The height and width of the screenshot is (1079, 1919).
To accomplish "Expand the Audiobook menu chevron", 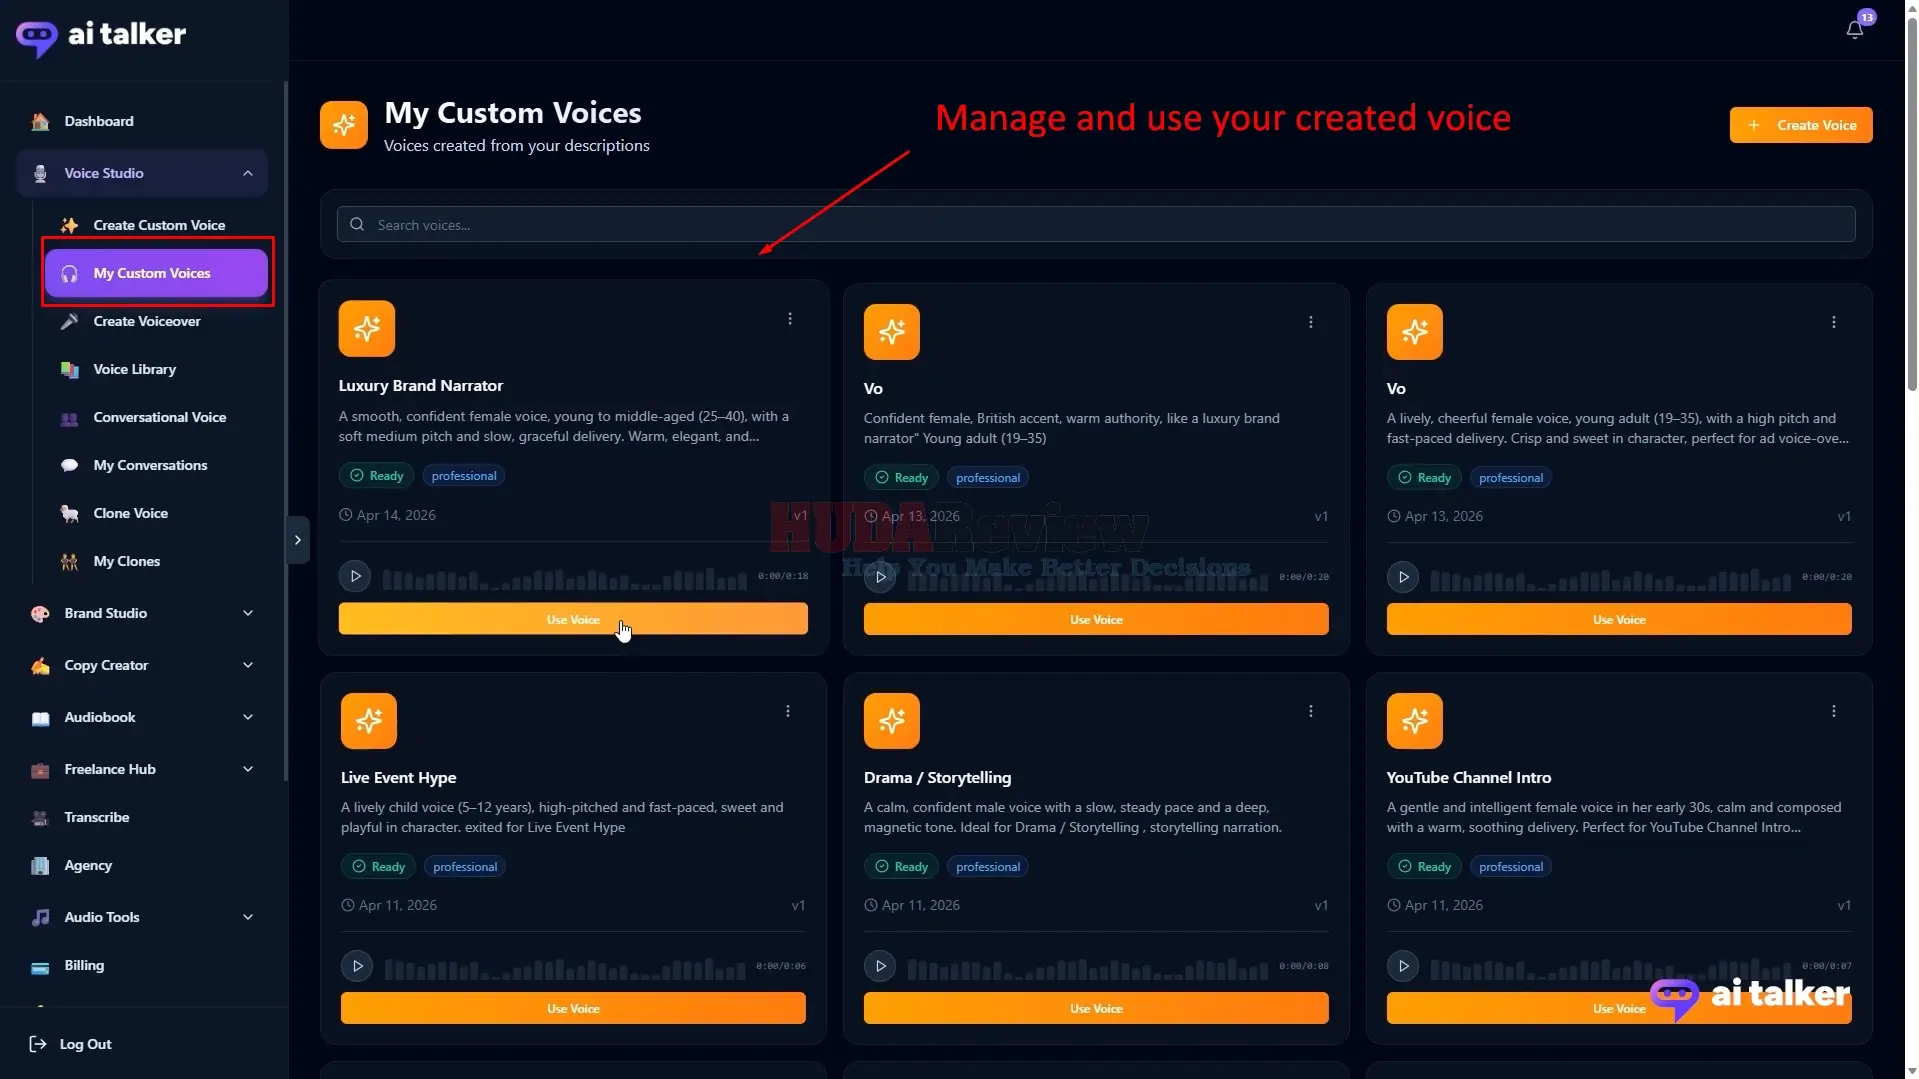I will coord(248,717).
